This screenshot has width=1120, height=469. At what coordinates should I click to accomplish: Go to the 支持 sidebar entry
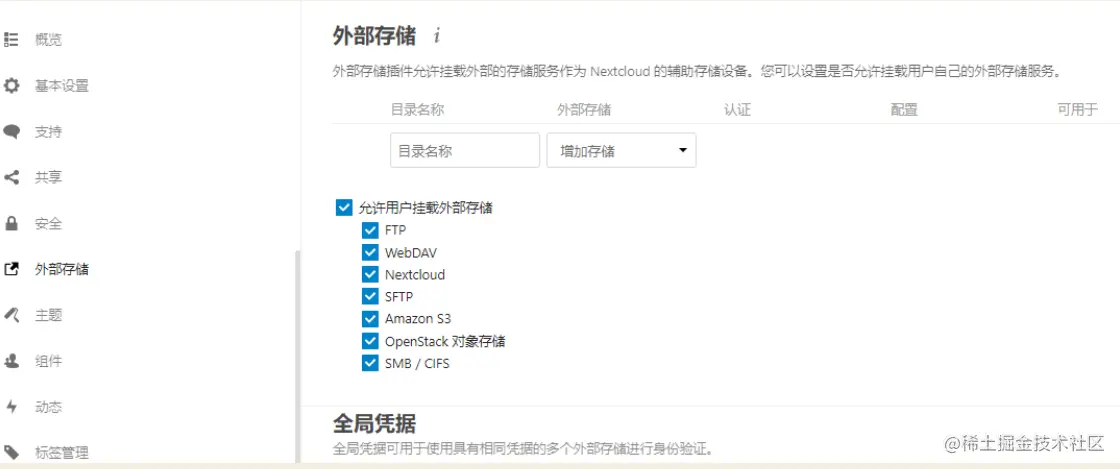click(x=49, y=132)
